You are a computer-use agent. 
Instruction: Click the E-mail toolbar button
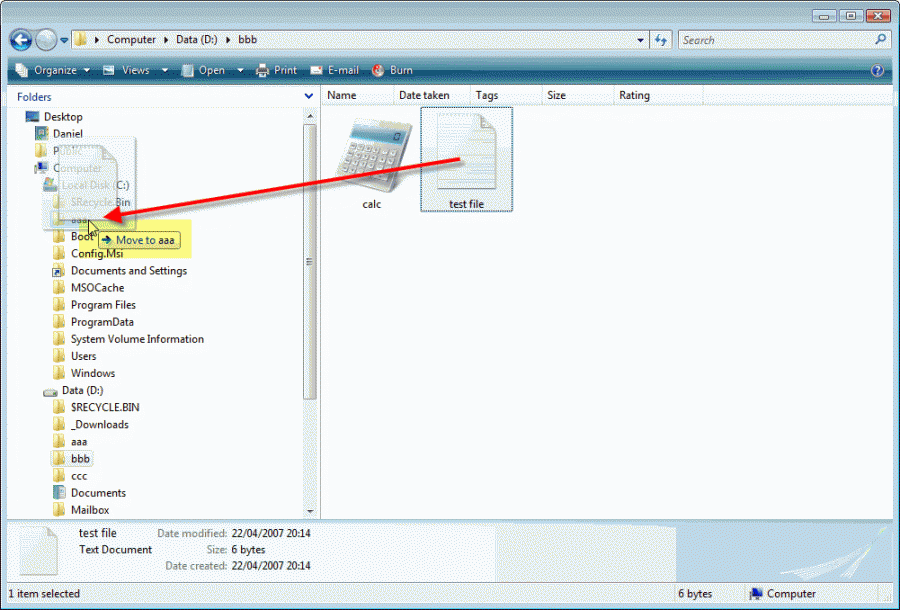(x=335, y=70)
